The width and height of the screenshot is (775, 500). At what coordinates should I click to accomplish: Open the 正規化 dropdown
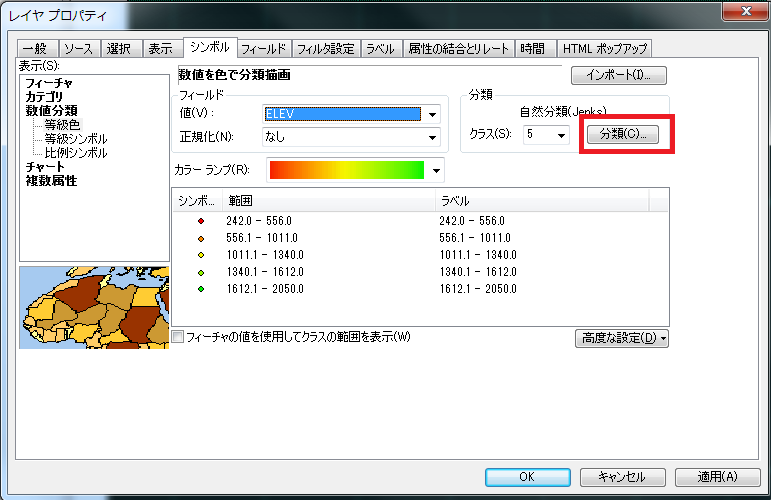click(351, 137)
